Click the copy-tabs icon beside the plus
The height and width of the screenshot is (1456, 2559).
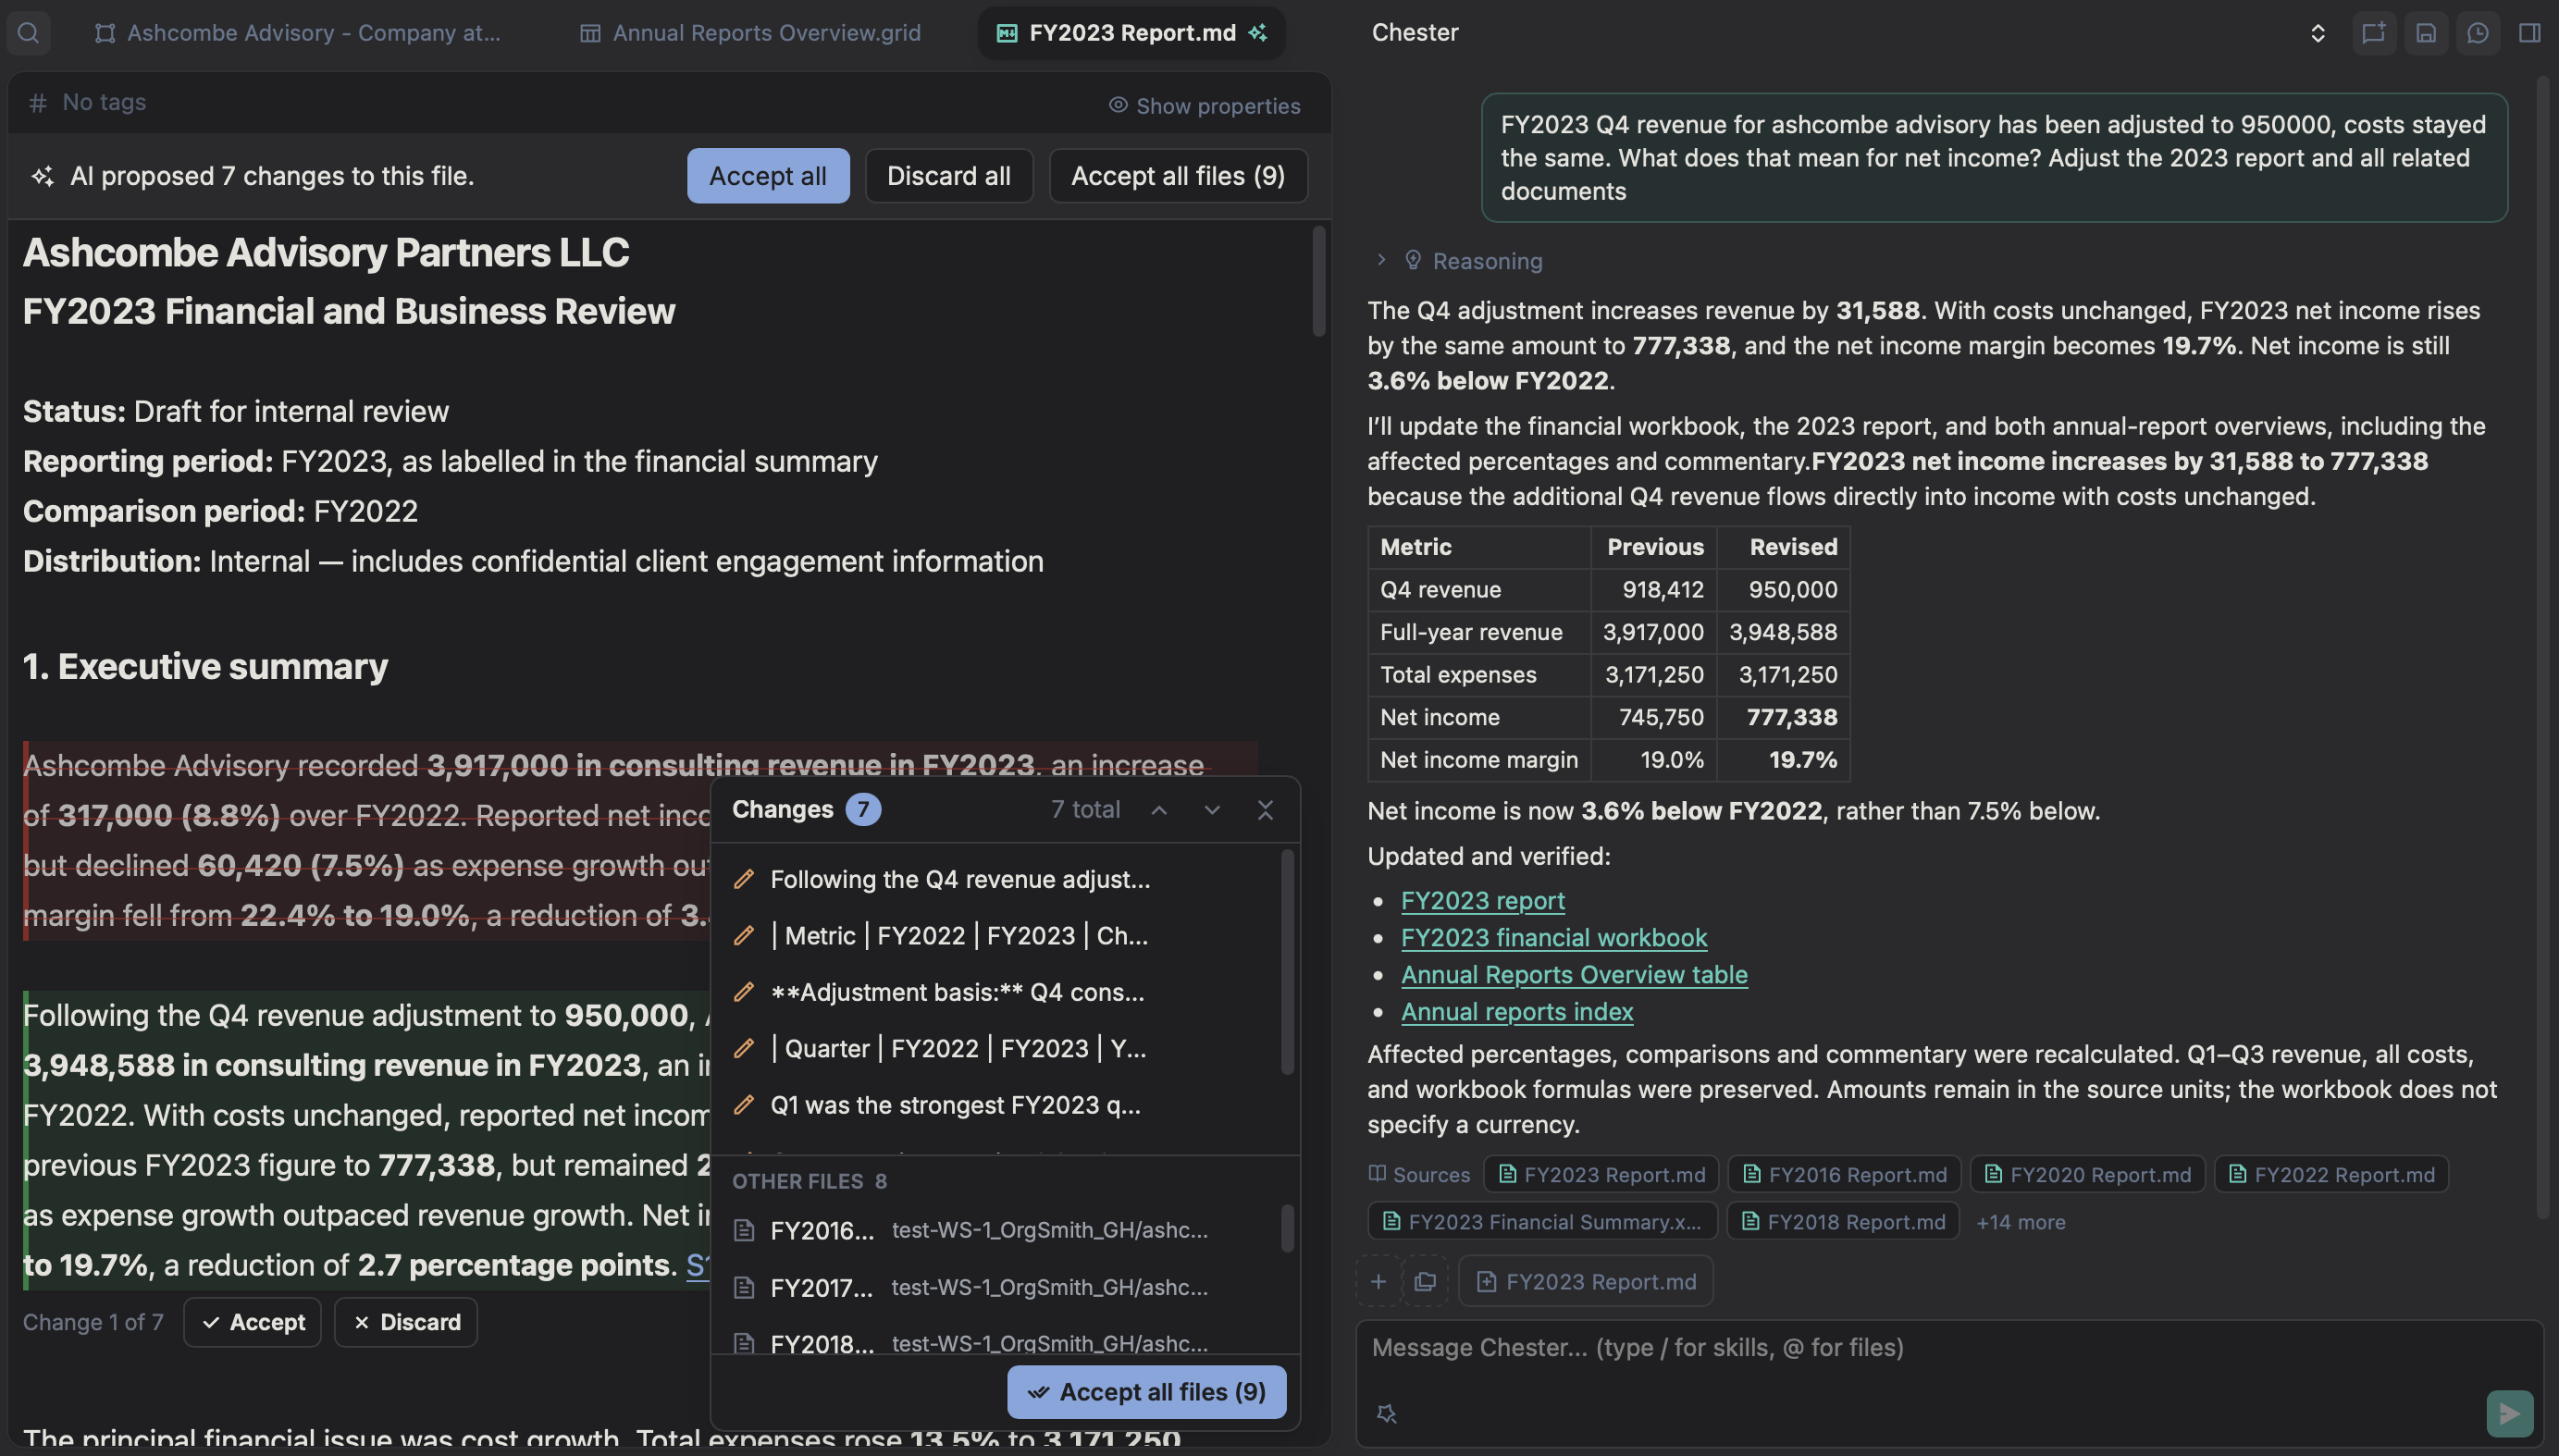1425,1281
